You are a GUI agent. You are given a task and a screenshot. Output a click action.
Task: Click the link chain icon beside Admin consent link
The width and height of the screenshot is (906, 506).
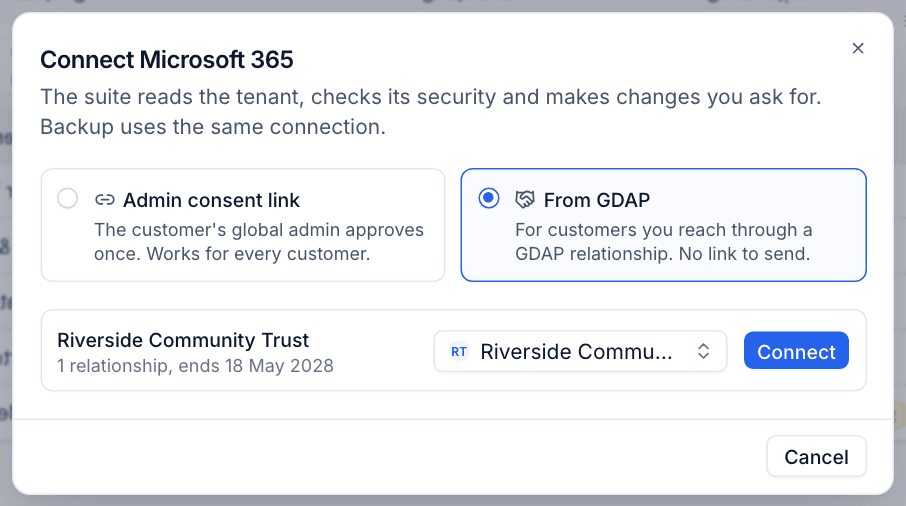pos(105,200)
